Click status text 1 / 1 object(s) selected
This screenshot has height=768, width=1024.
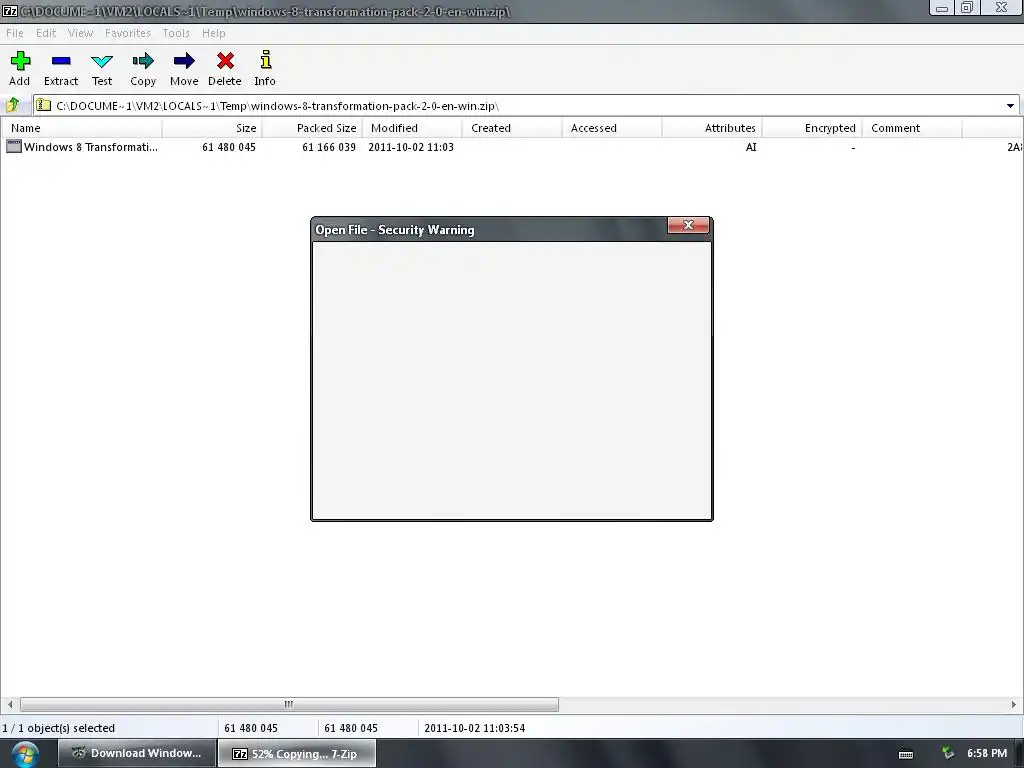tap(59, 728)
